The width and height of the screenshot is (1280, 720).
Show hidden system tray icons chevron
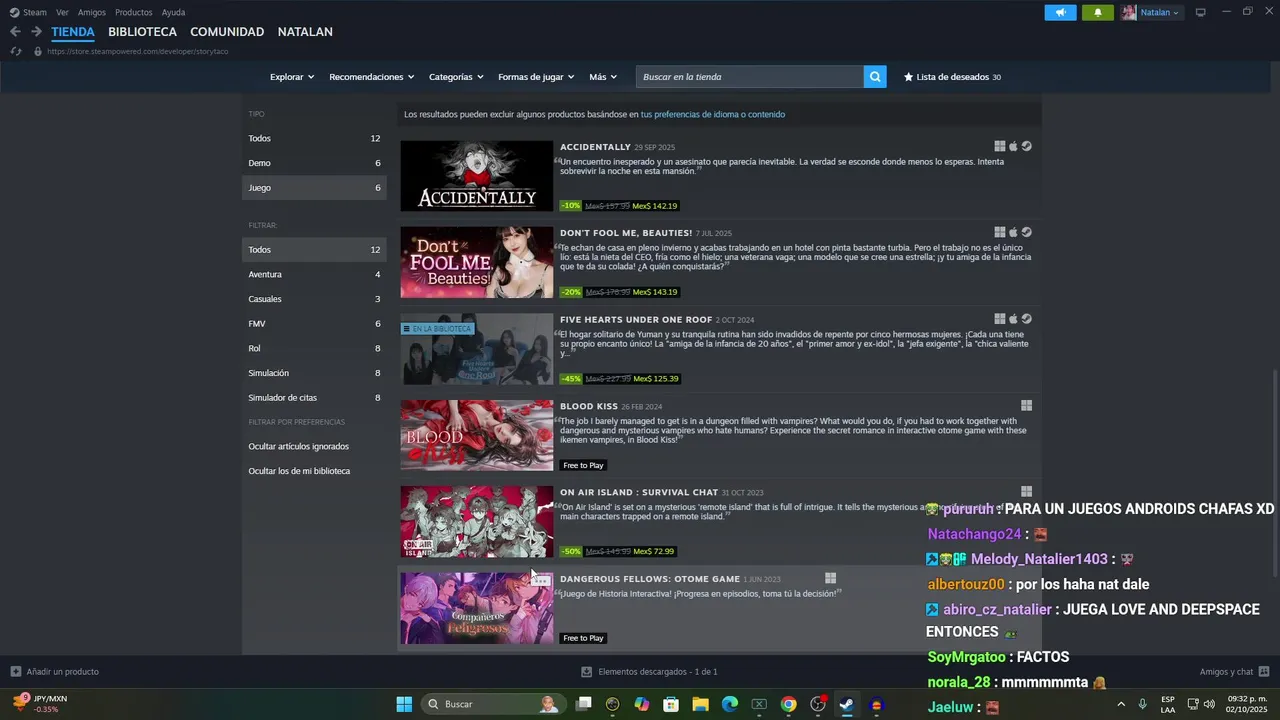point(1121,704)
